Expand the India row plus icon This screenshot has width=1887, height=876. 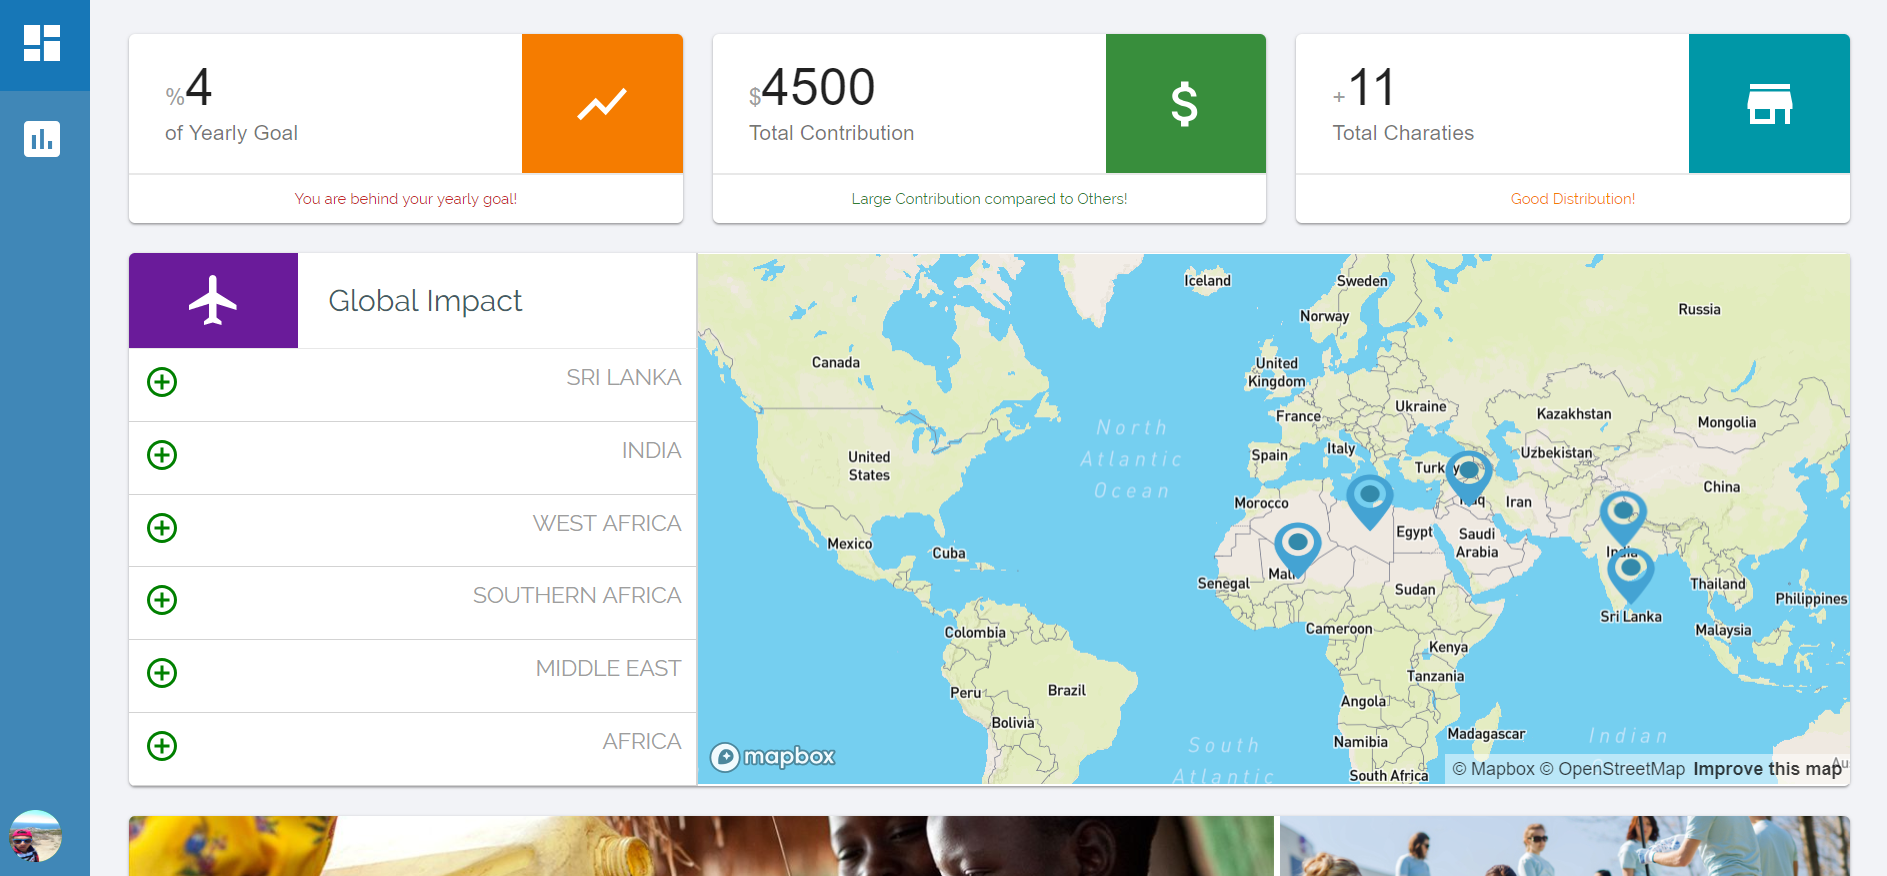pos(162,455)
